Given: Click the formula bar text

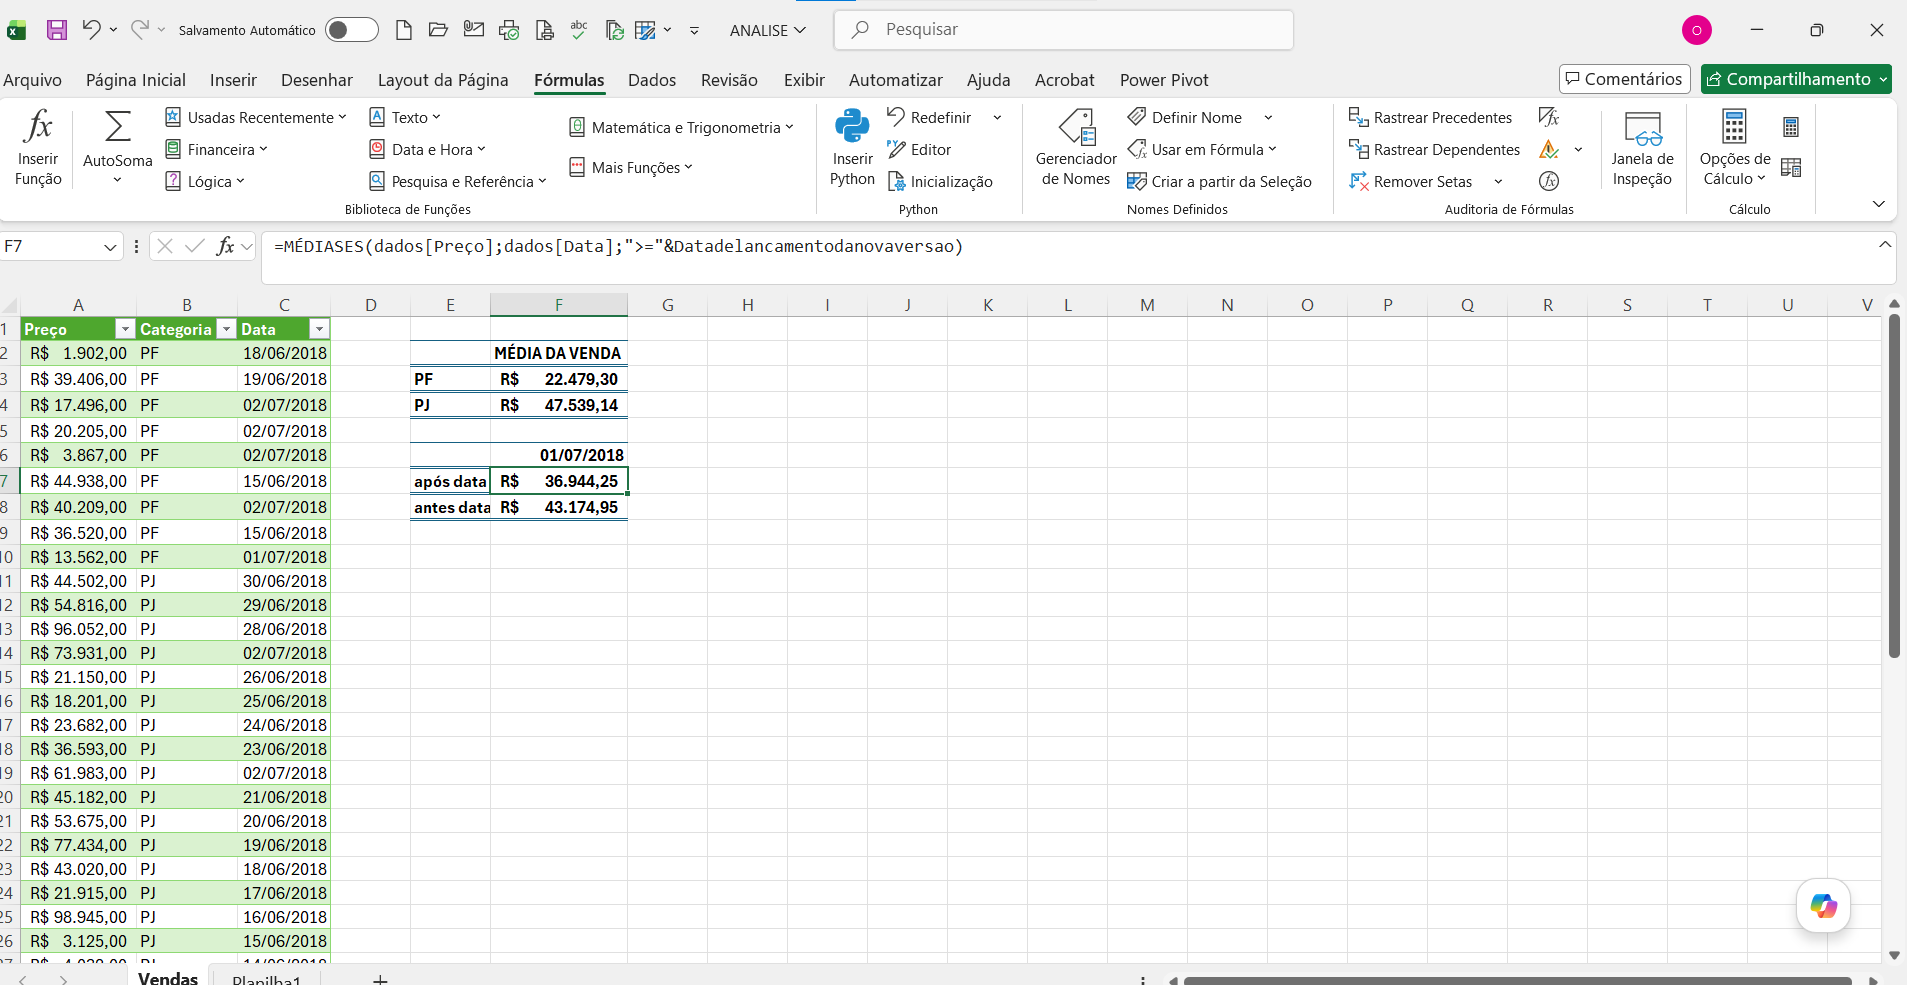Looking at the screenshot, I should pyautogui.click(x=618, y=246).
